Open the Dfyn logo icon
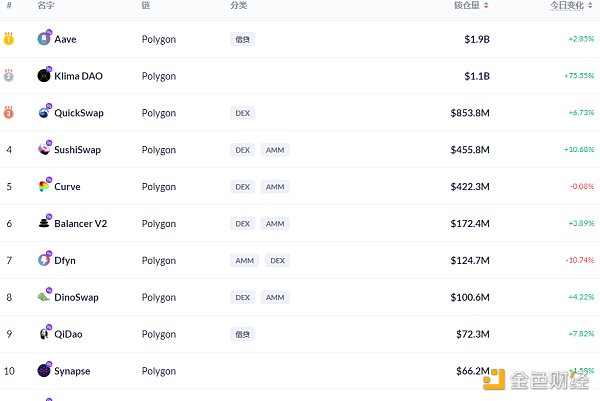The height and width of the screenshot is (401, 600). click(x=44, y=260)
